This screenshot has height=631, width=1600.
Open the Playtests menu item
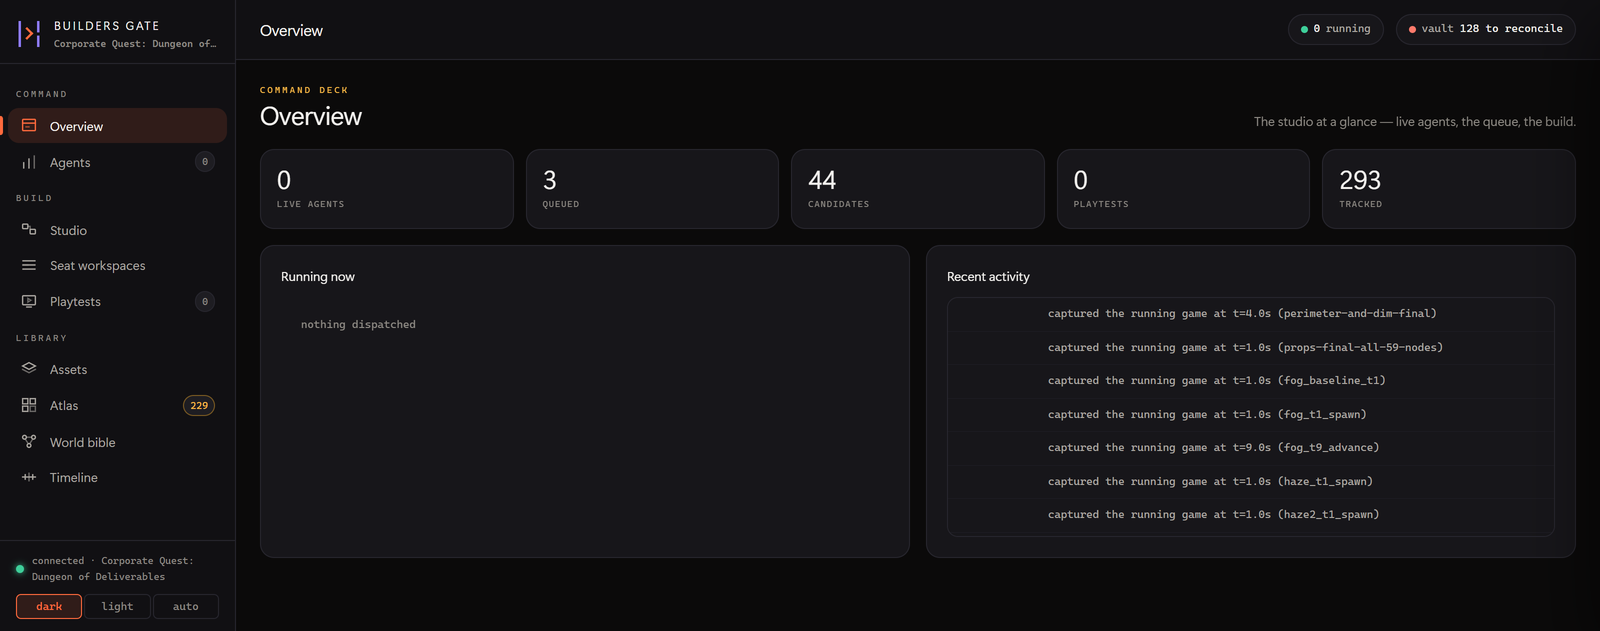pos(118,301)
